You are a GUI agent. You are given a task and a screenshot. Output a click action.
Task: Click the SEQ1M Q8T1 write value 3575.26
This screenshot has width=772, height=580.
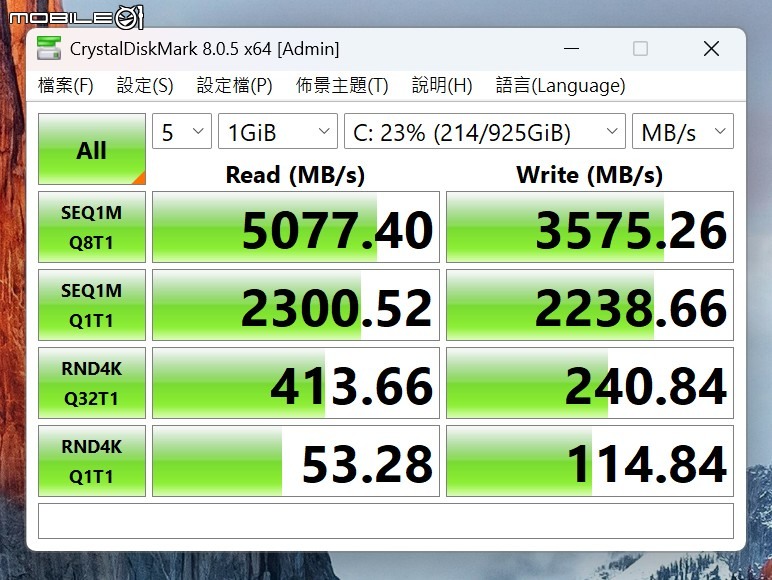pos(590,227)
